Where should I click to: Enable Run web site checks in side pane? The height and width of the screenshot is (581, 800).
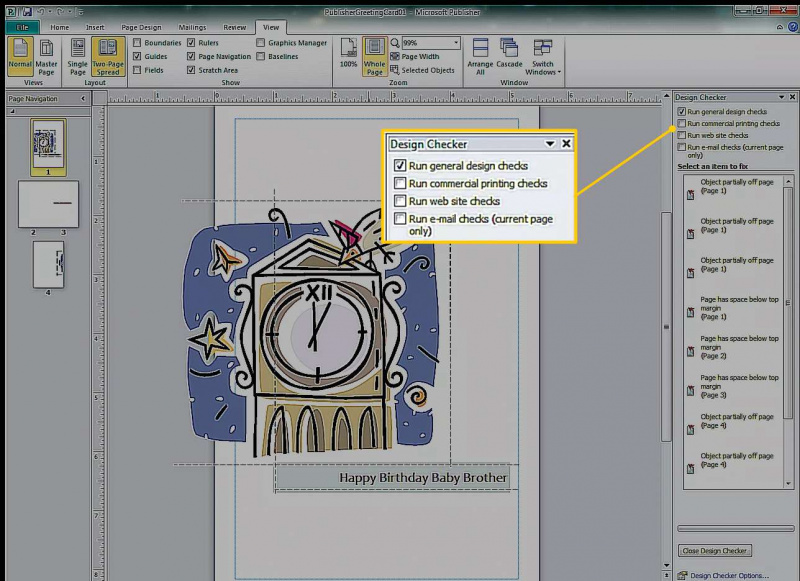[681, 135]
